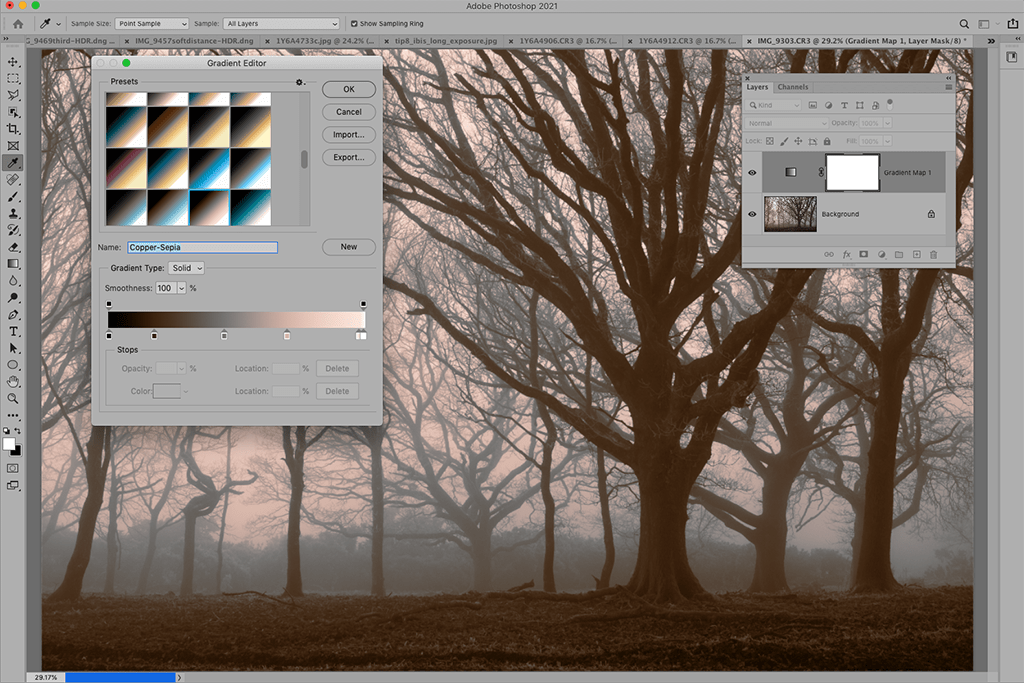Screen dimensions: 1024x683
Task: Click the Change Screen Mode icon
Action: click(13, 486)
